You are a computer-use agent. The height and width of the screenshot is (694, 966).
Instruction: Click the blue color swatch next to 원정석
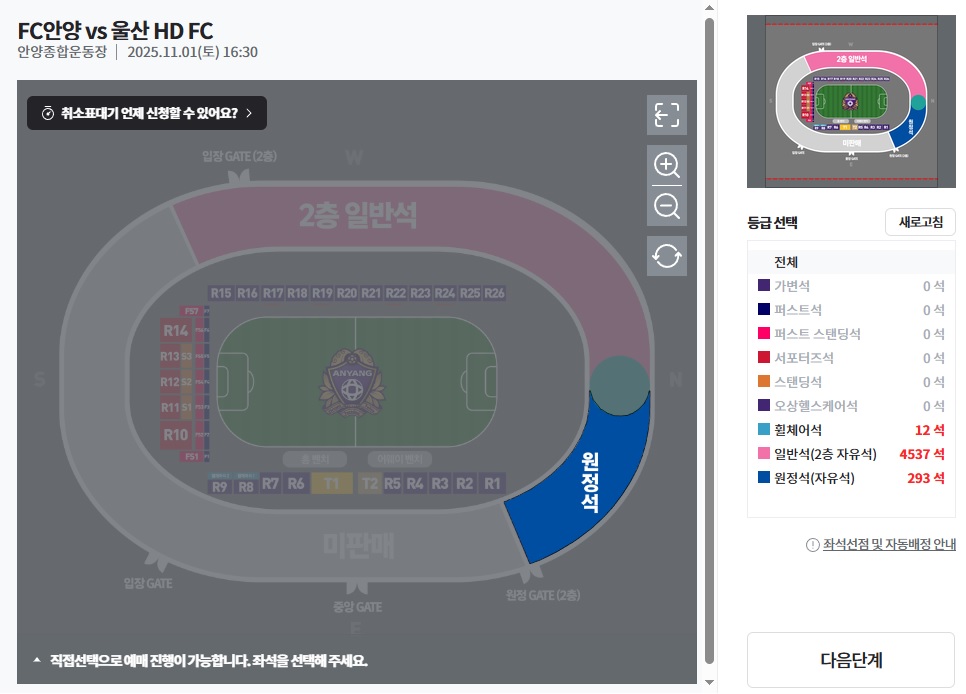[x=764, y=478]
